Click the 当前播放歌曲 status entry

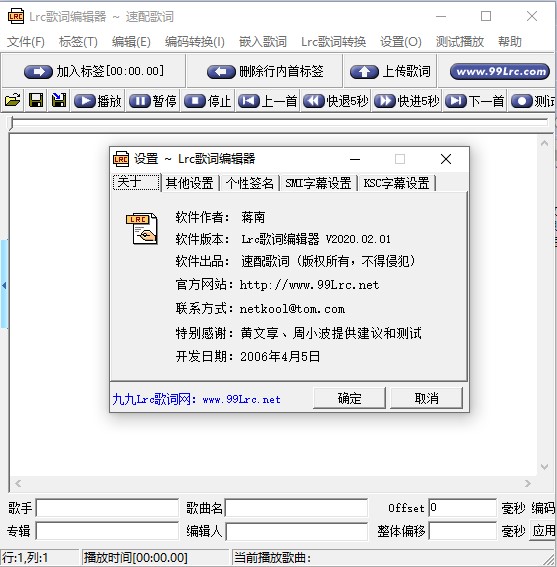(392, 558)
